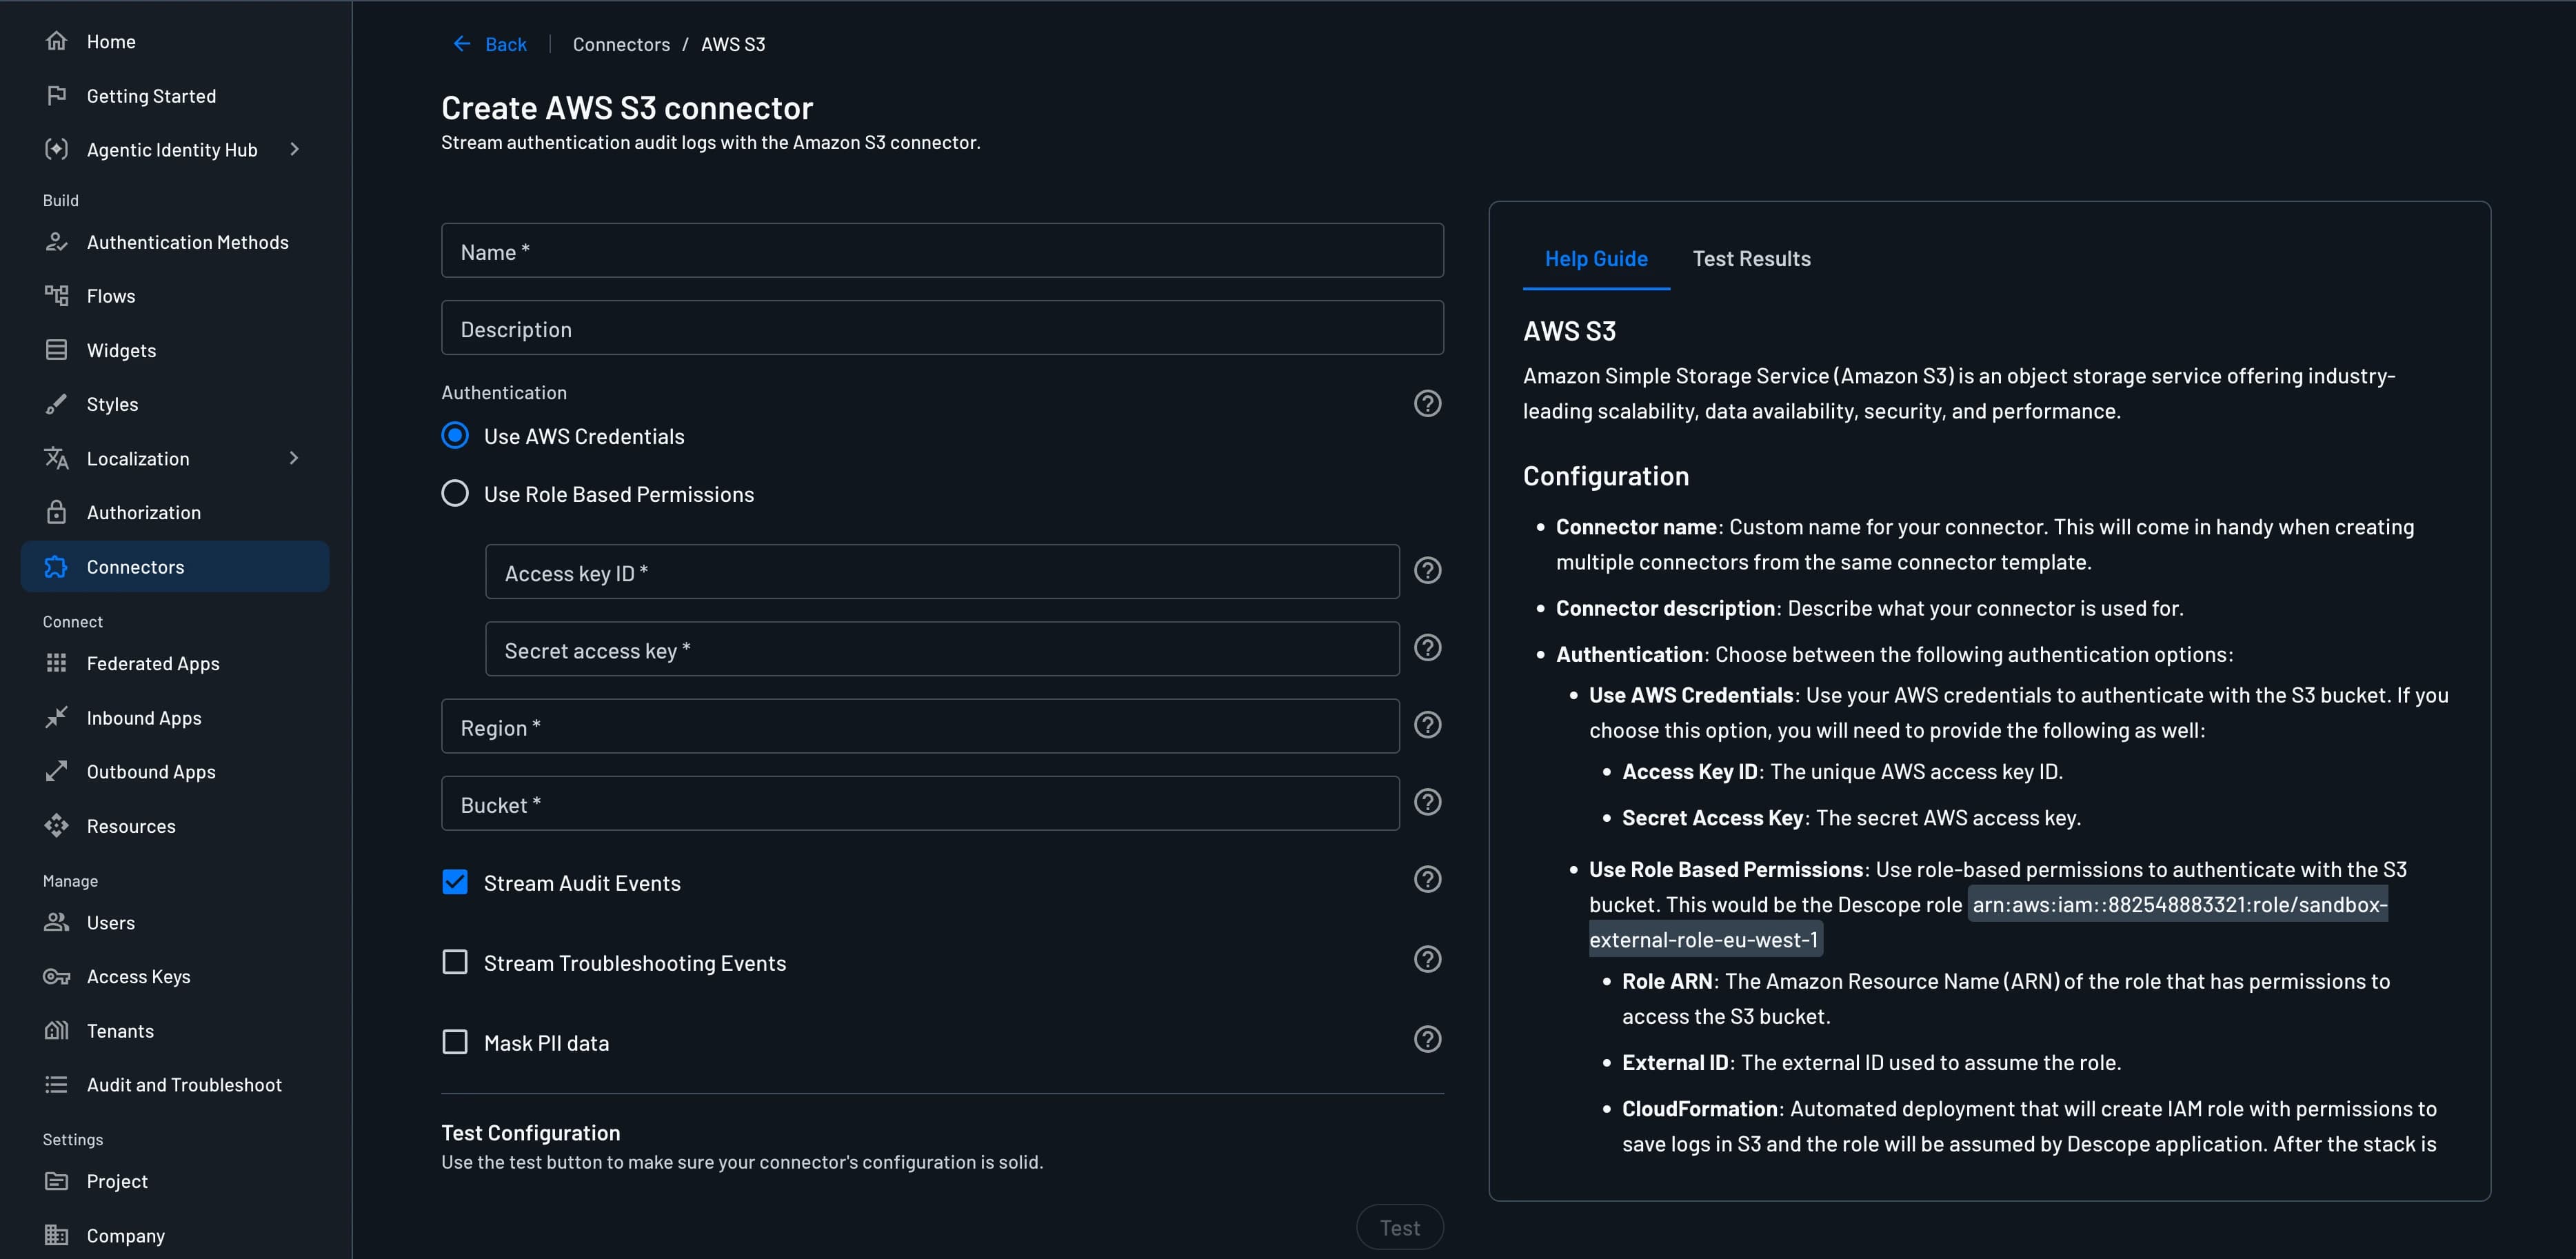2576x1259 pixels.
Task: Click the Name input field
Action: (x=942, y=250)
